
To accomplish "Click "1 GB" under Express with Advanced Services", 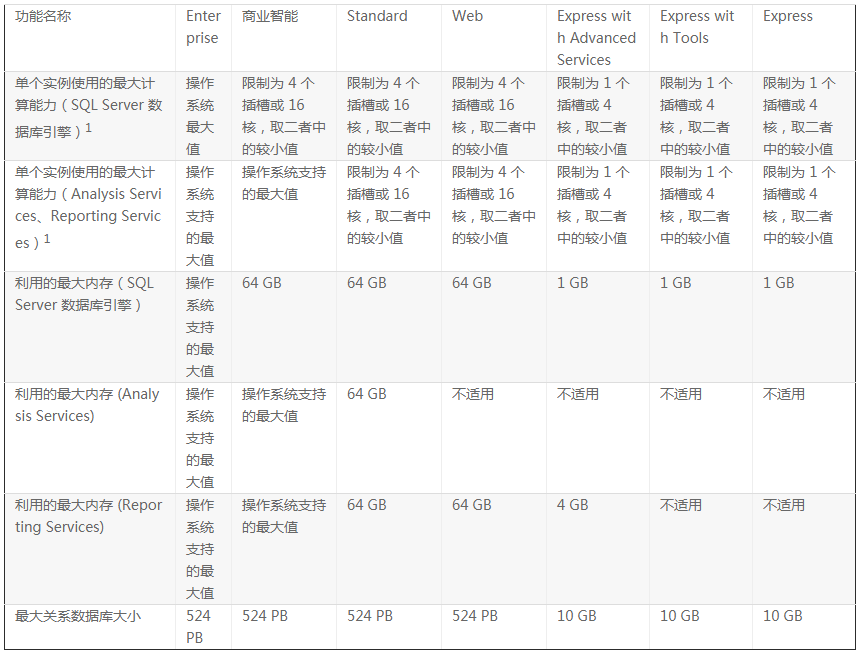I will click(573, 283).
